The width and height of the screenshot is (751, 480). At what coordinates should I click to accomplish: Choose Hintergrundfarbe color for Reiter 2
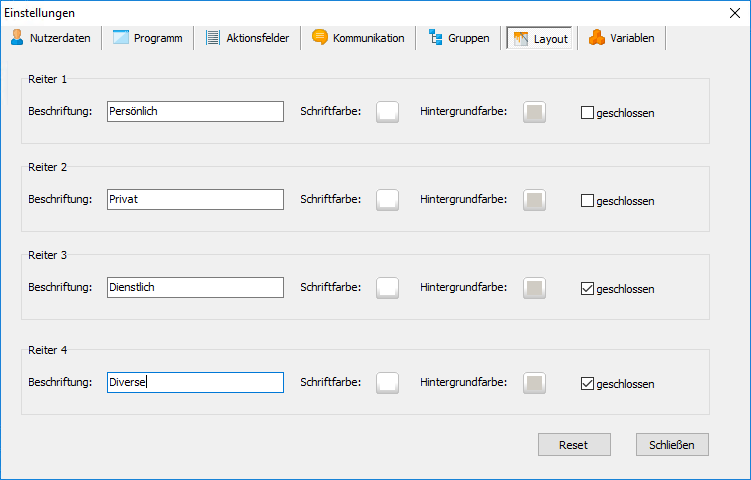click(535, 200)
